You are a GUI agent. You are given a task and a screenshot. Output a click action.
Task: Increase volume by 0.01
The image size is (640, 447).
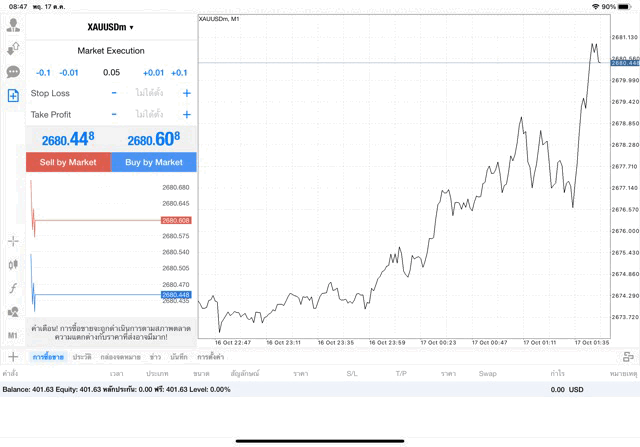(x=153, y=72)
